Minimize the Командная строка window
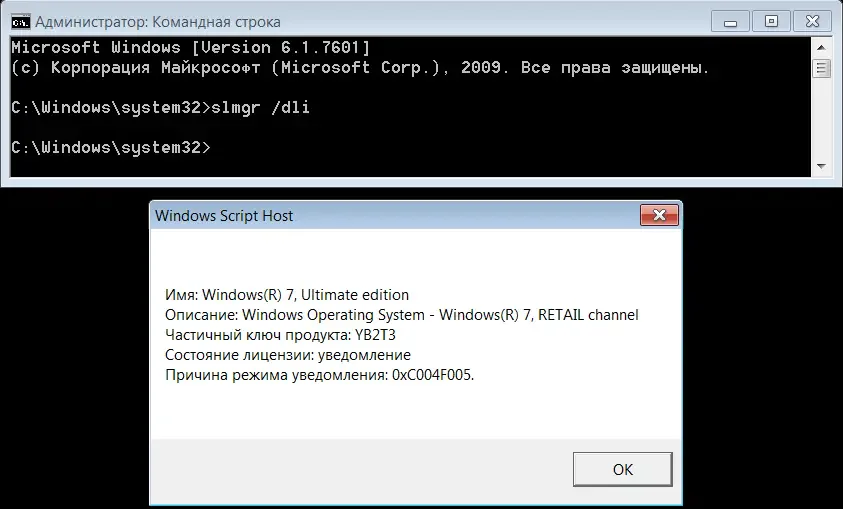Viewport: 843px width, 509px height. [x=730, y=22]
